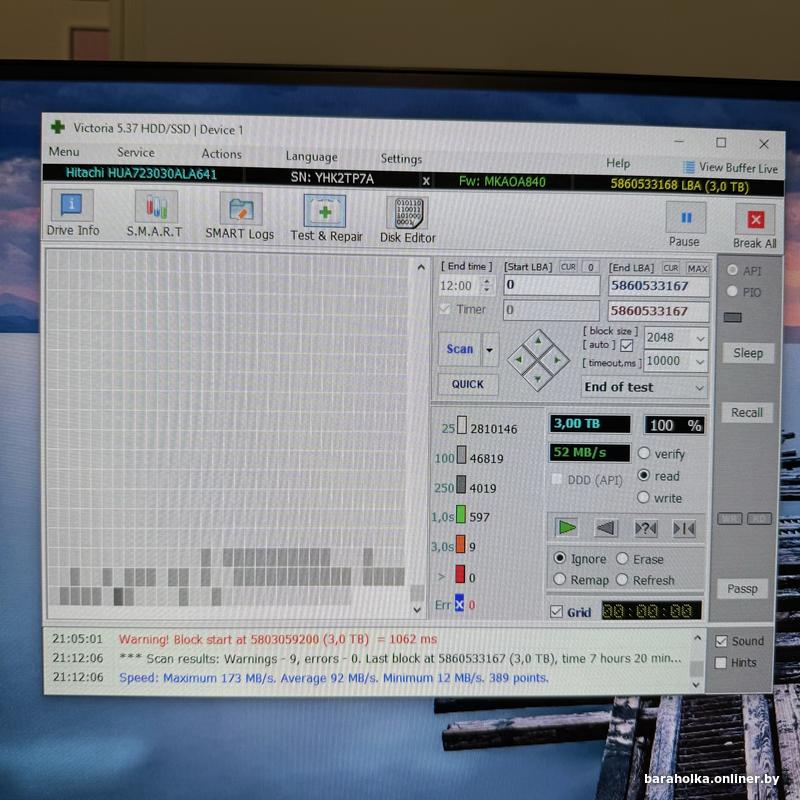Image resolution: width=800 pixels, height=800 pixels.
Task: Click the CUR button beside Start LBA
Action: pyautogui.click(x=568, y=267)
